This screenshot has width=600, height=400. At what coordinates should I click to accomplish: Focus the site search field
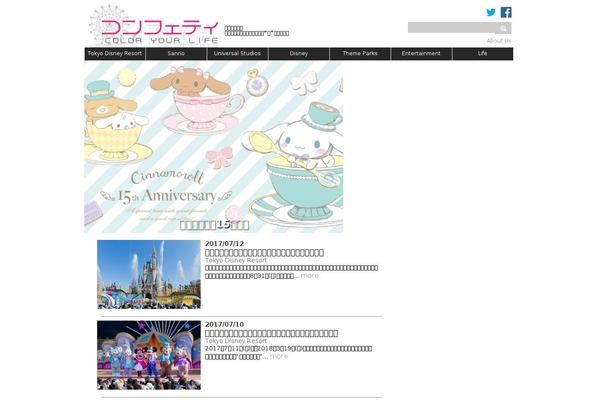pos(452,28)
